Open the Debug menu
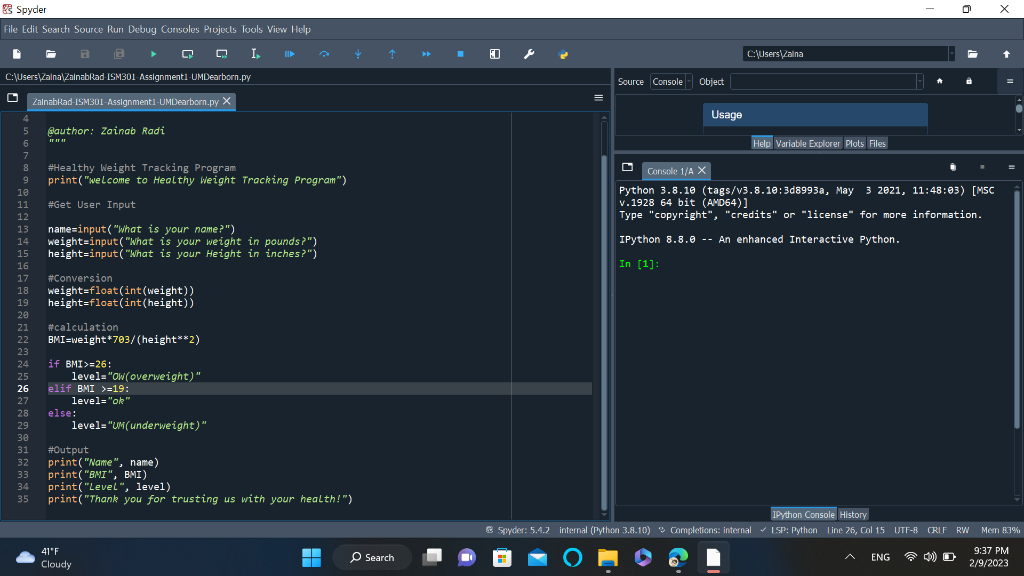This screenshot has height=576, width=1024. 142,29
